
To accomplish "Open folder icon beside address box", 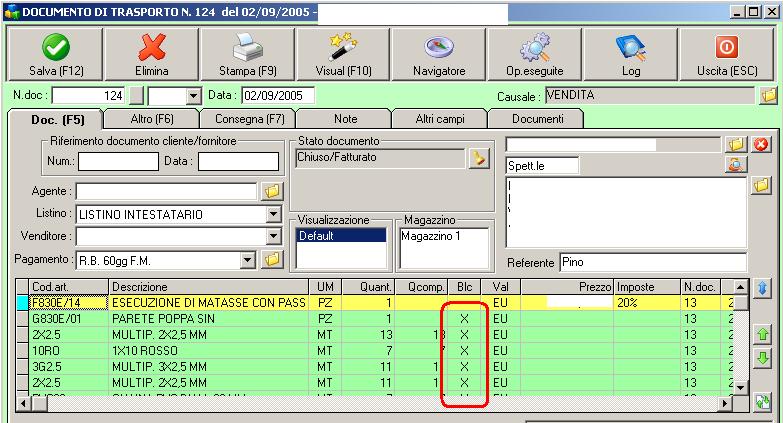I will tap(761, 185).
